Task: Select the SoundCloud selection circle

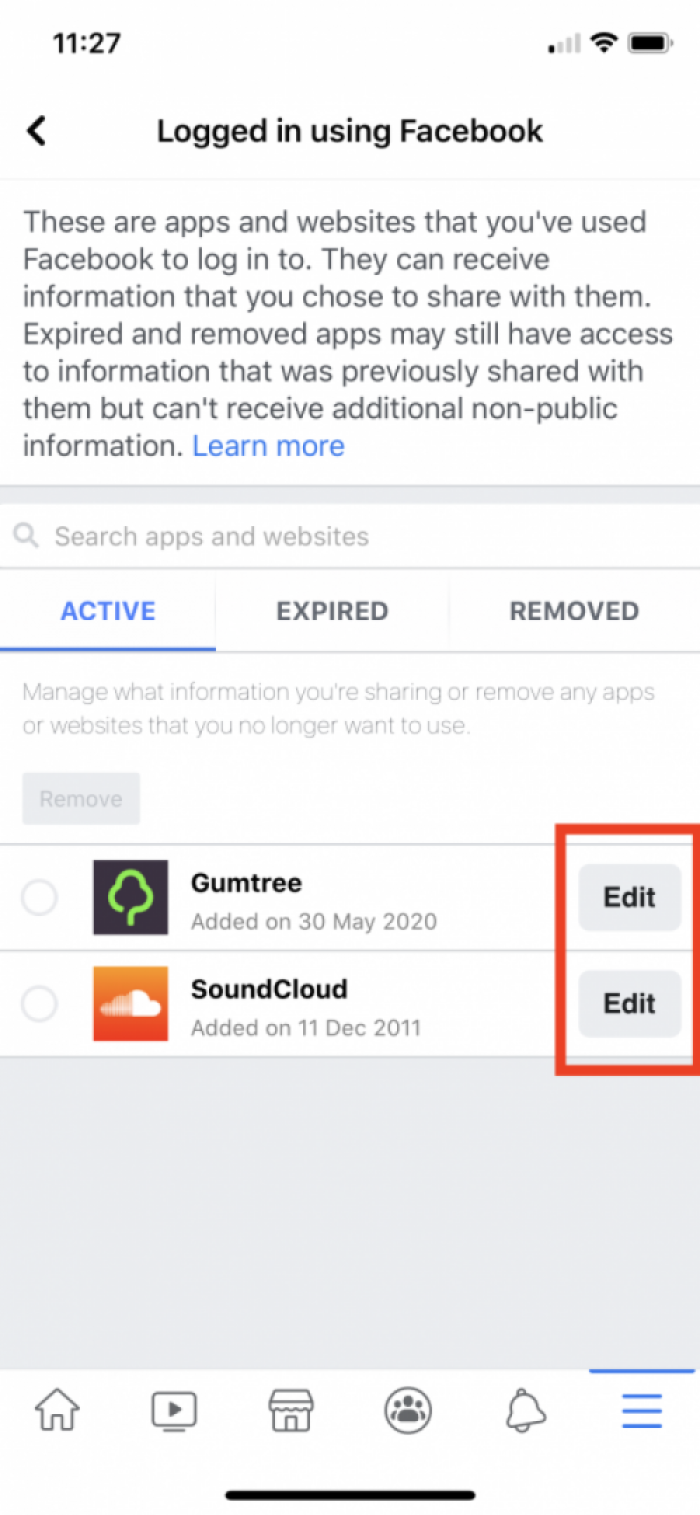Action: 39,1003
